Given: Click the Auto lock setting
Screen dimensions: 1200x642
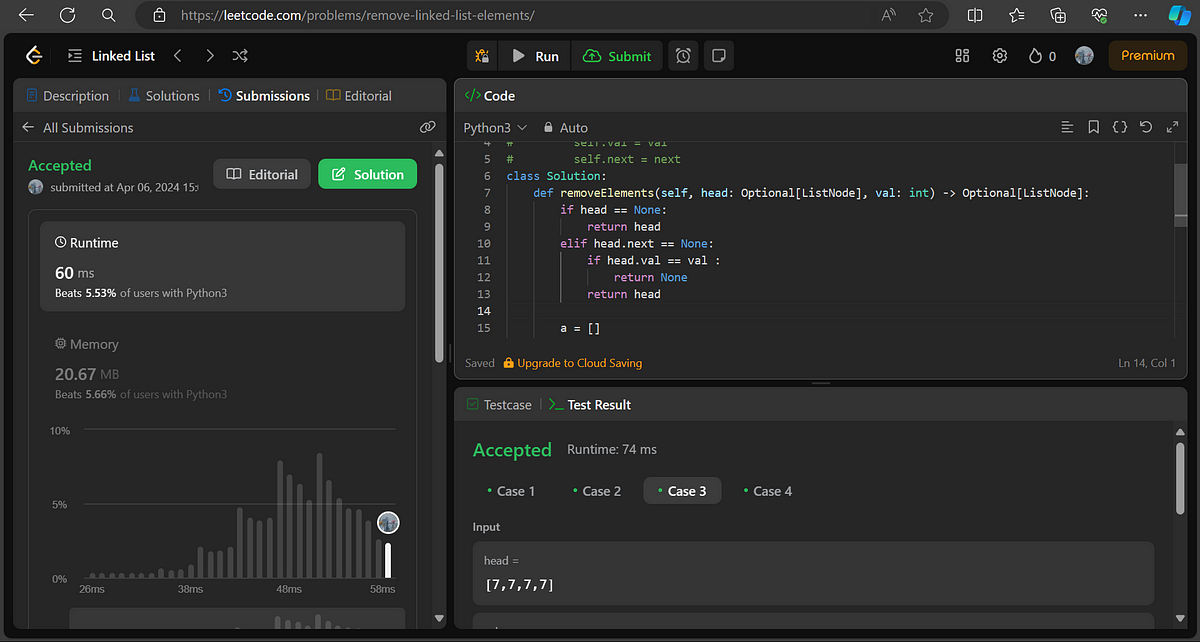Looking at the screenshot, I should point(565,128).
